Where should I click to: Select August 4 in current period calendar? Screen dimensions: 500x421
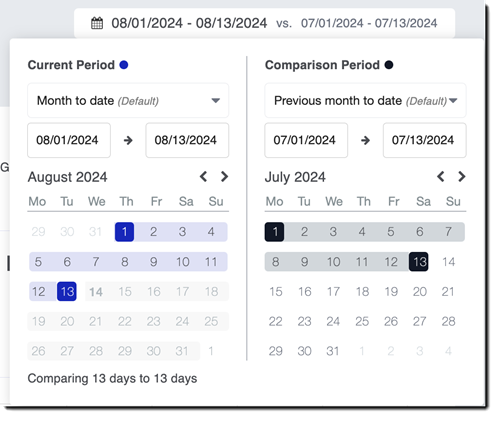(x=211, y=232)
